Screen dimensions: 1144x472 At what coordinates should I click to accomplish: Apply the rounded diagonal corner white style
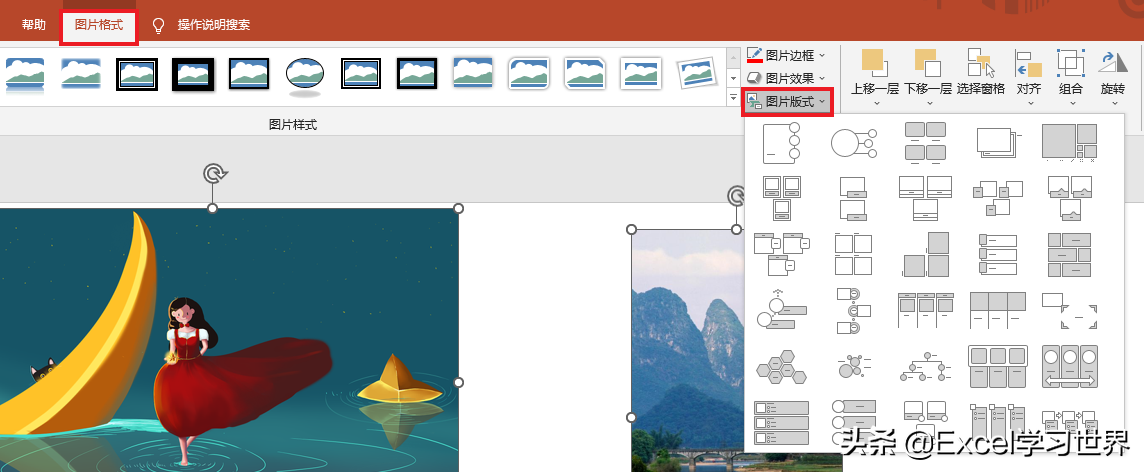point(529,74)
